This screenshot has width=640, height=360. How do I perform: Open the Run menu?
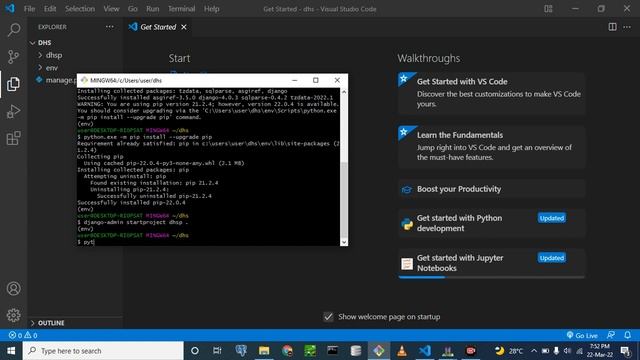pos(153,9)
